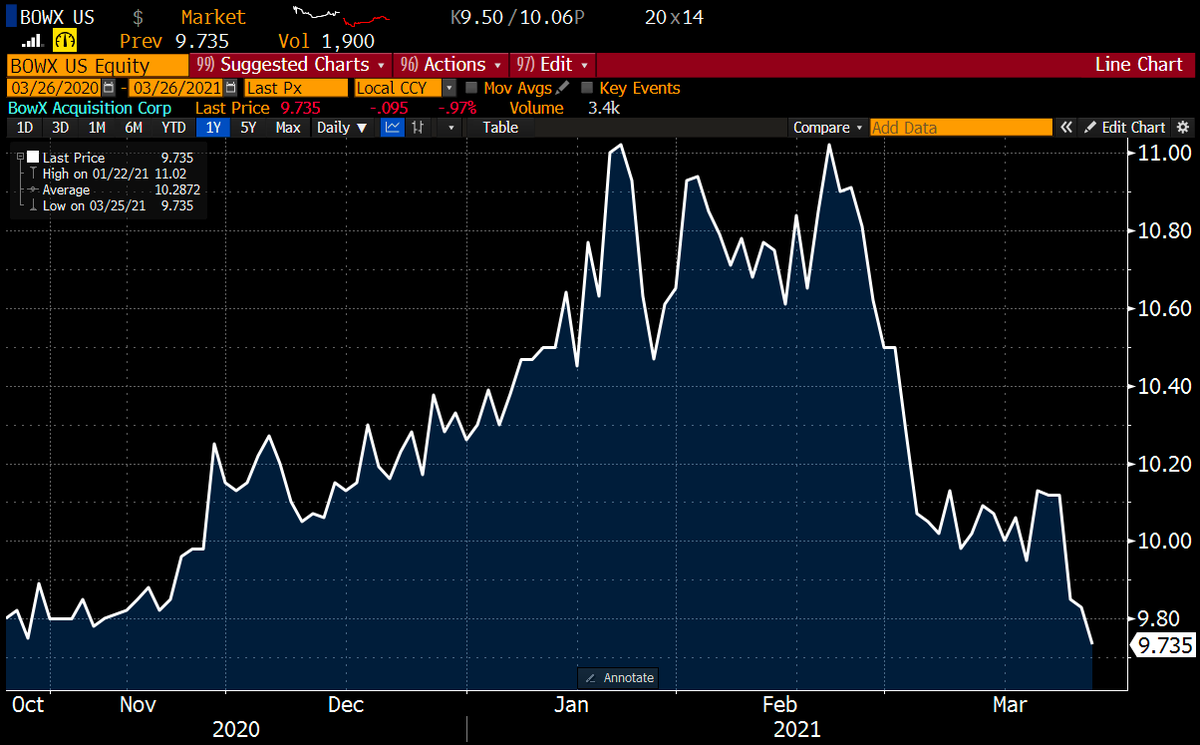Click the double left chevron collapse icon

[1066, 127]
